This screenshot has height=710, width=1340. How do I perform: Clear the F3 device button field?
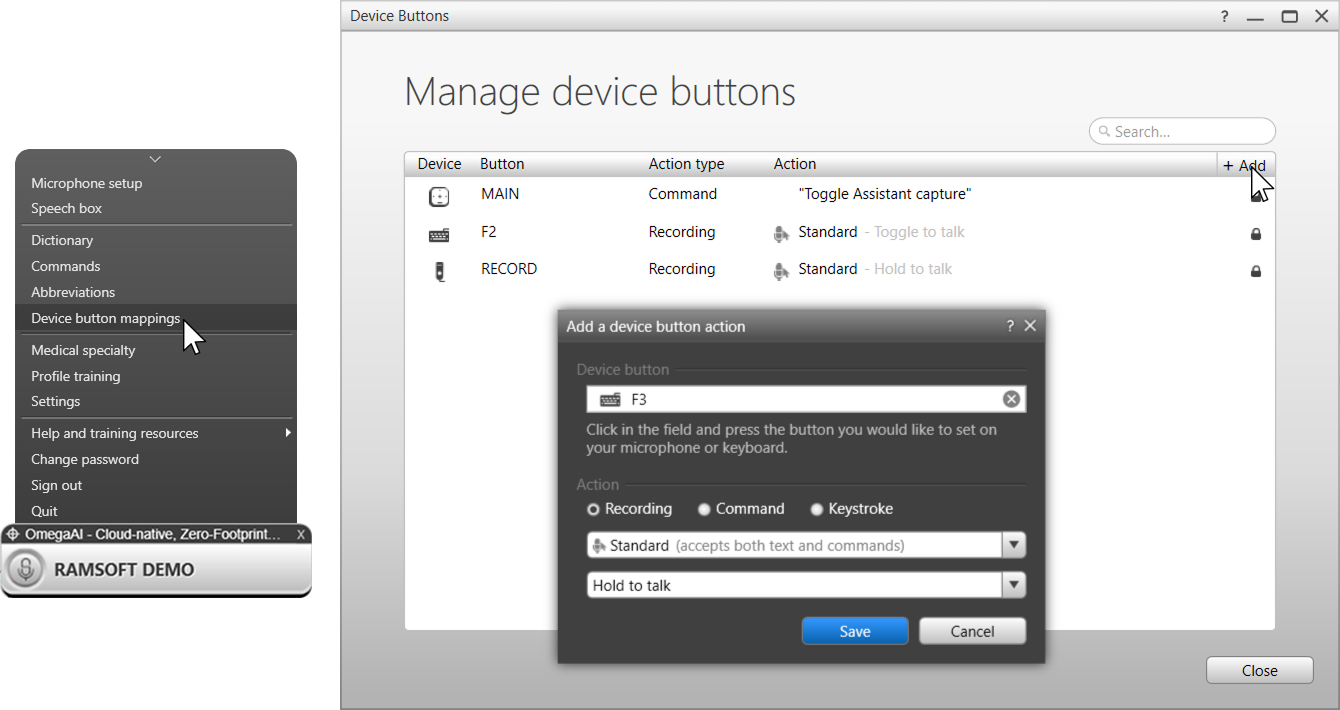[1011, 399]
